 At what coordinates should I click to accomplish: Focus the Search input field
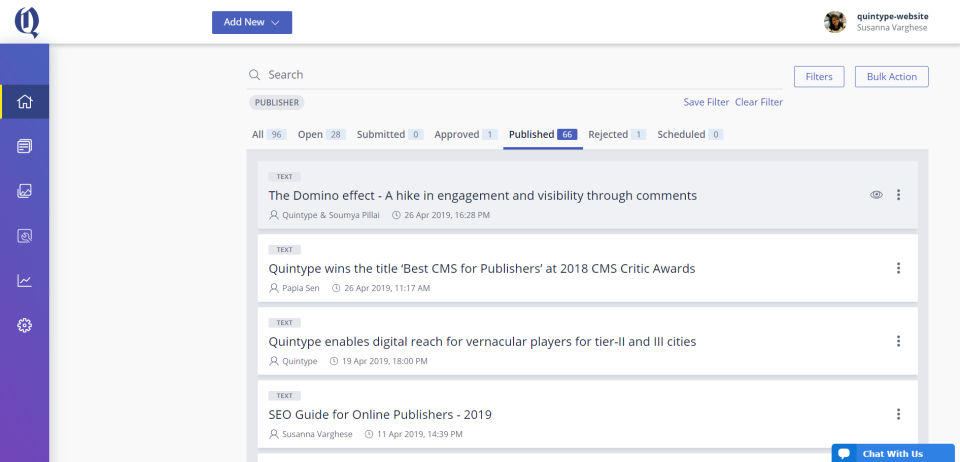[500, 75]
